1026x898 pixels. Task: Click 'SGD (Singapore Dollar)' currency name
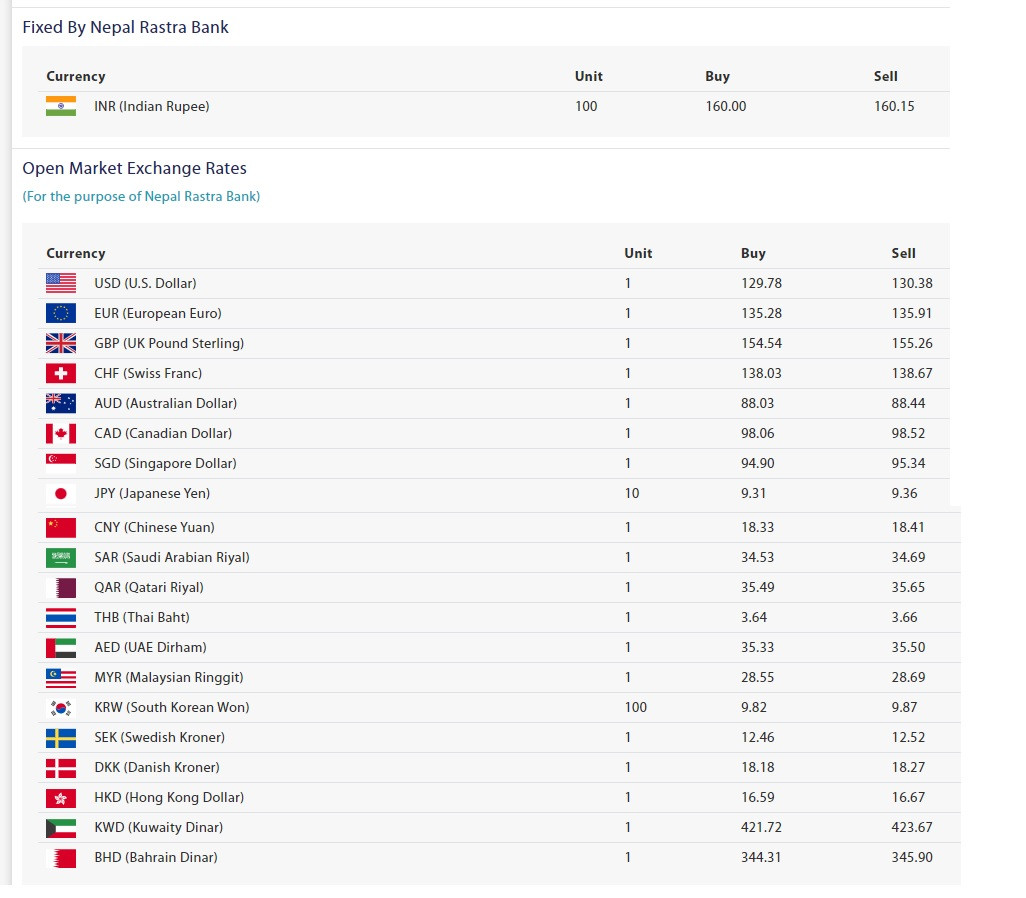[x=166, y=463]
